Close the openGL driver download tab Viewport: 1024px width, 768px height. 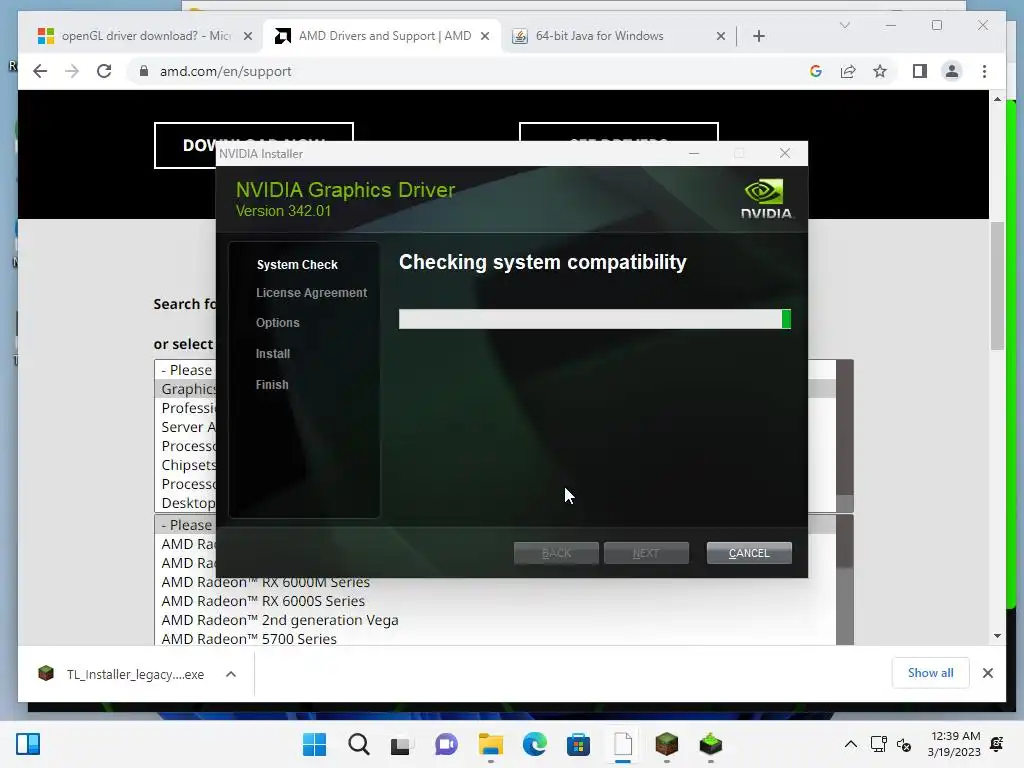click(x=248, y=36)
